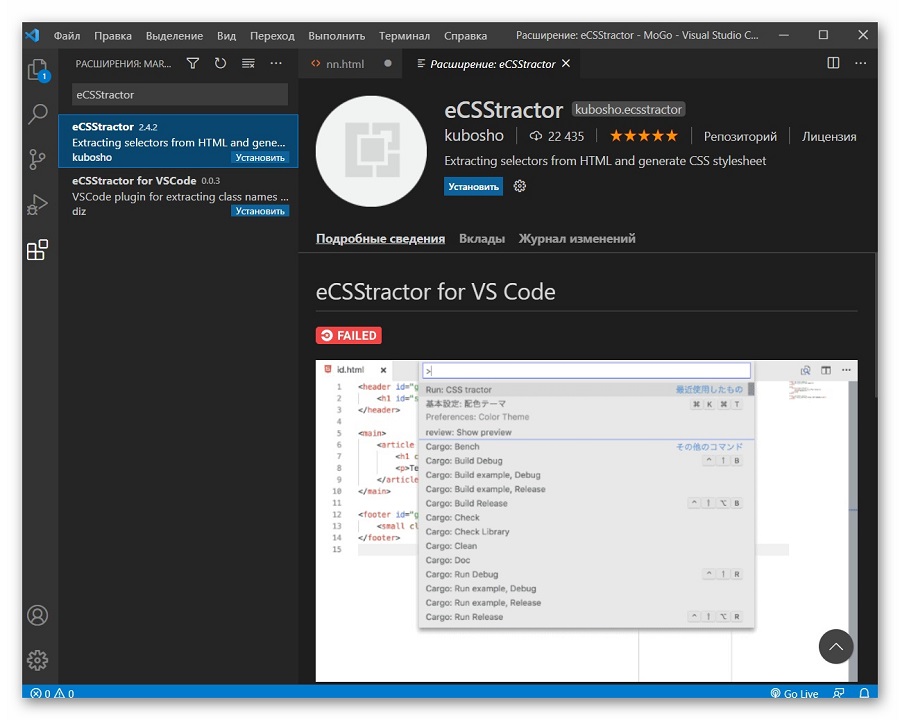The image size is (900, 720).
Task: Open extensions panel more actions menu
Action: click(x=276, y=63)
